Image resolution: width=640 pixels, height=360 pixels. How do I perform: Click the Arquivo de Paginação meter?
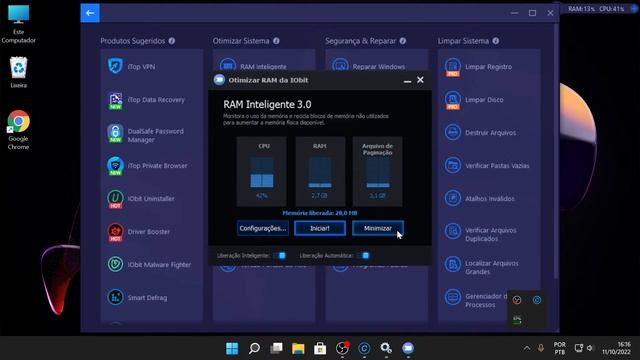pyautogui.click(x=378, y=171)
